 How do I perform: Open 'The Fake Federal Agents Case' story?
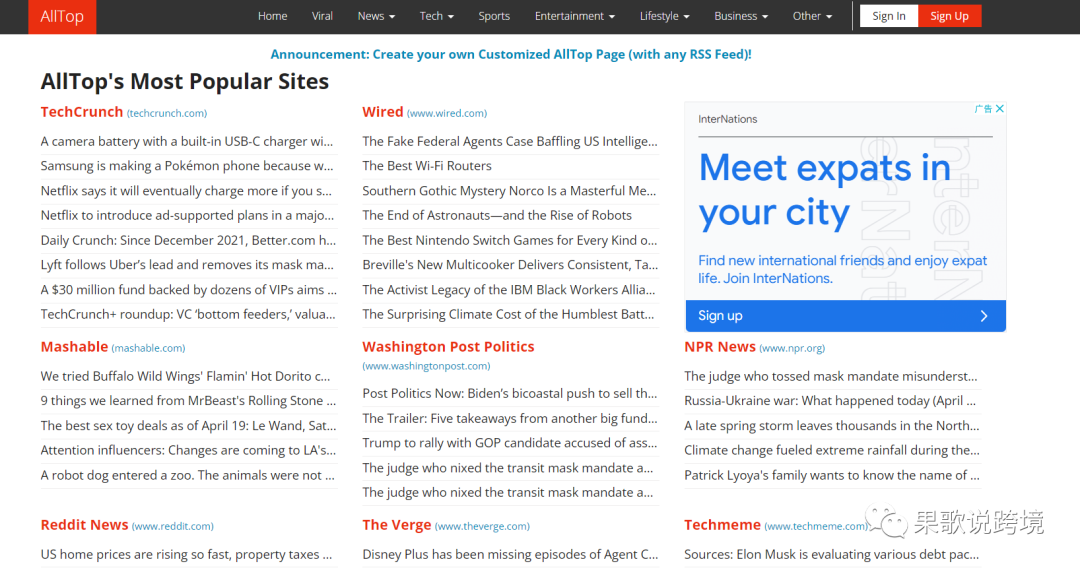click(510, 141)
